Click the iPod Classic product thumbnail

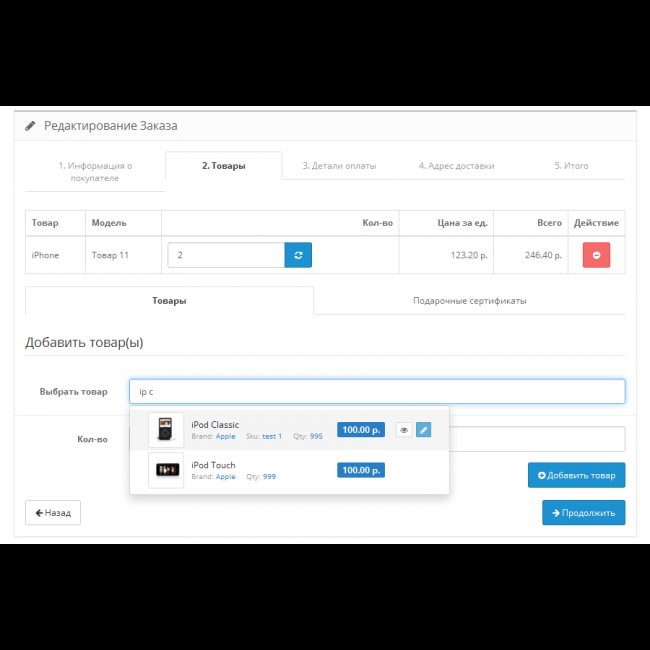(x=166, y=430)
